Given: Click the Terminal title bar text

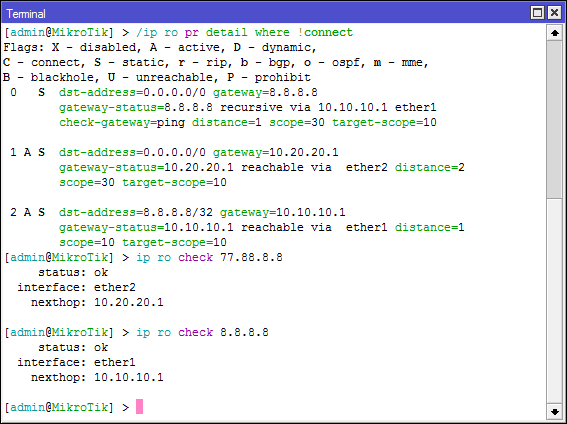Looking at the screenshot, I should [x=26, y=14].
